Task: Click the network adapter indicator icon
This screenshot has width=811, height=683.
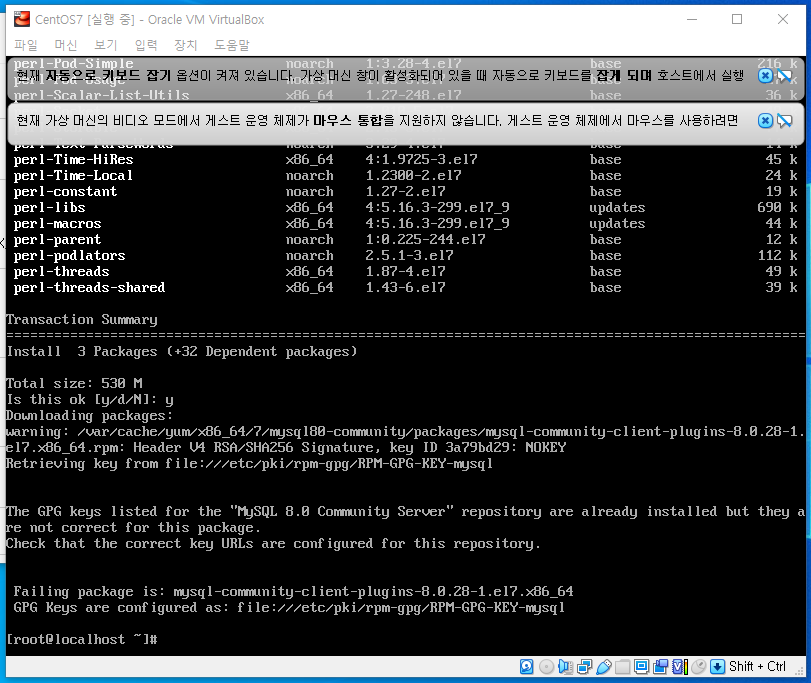Action: 584,667
